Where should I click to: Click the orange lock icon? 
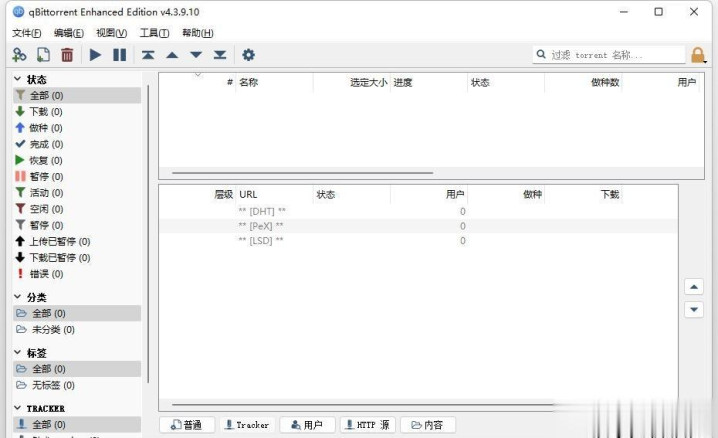click(698, 55)
